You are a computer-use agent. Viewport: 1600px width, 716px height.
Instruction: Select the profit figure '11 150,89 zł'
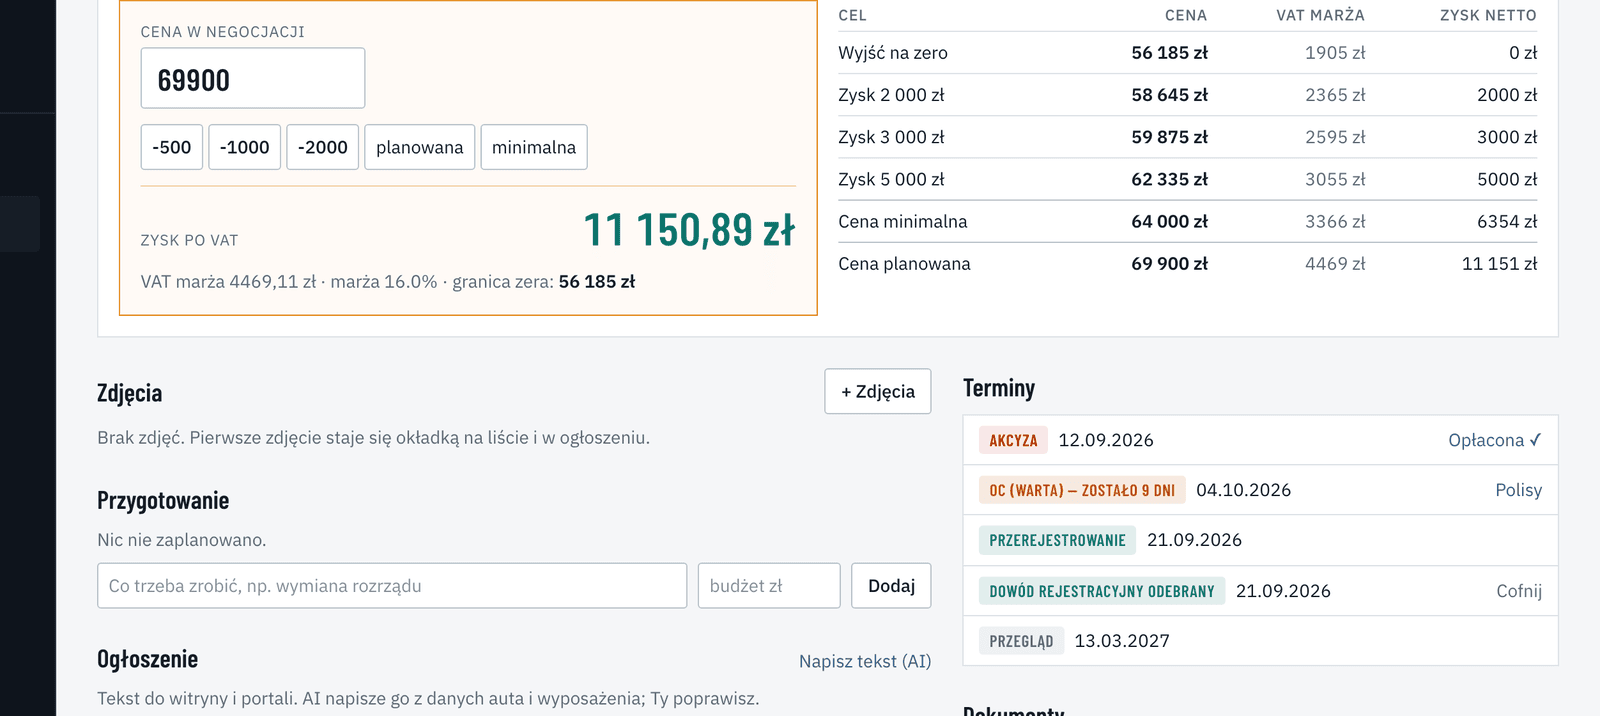[689, 230]
